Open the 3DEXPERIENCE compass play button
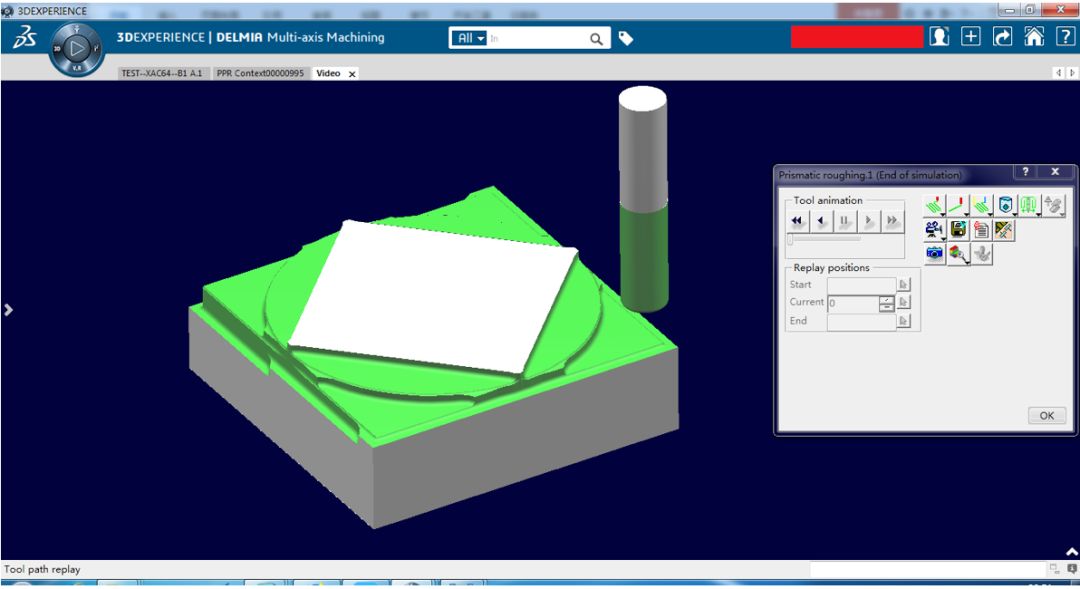This screenshot has height=589, width=1080. pos(77,48)
